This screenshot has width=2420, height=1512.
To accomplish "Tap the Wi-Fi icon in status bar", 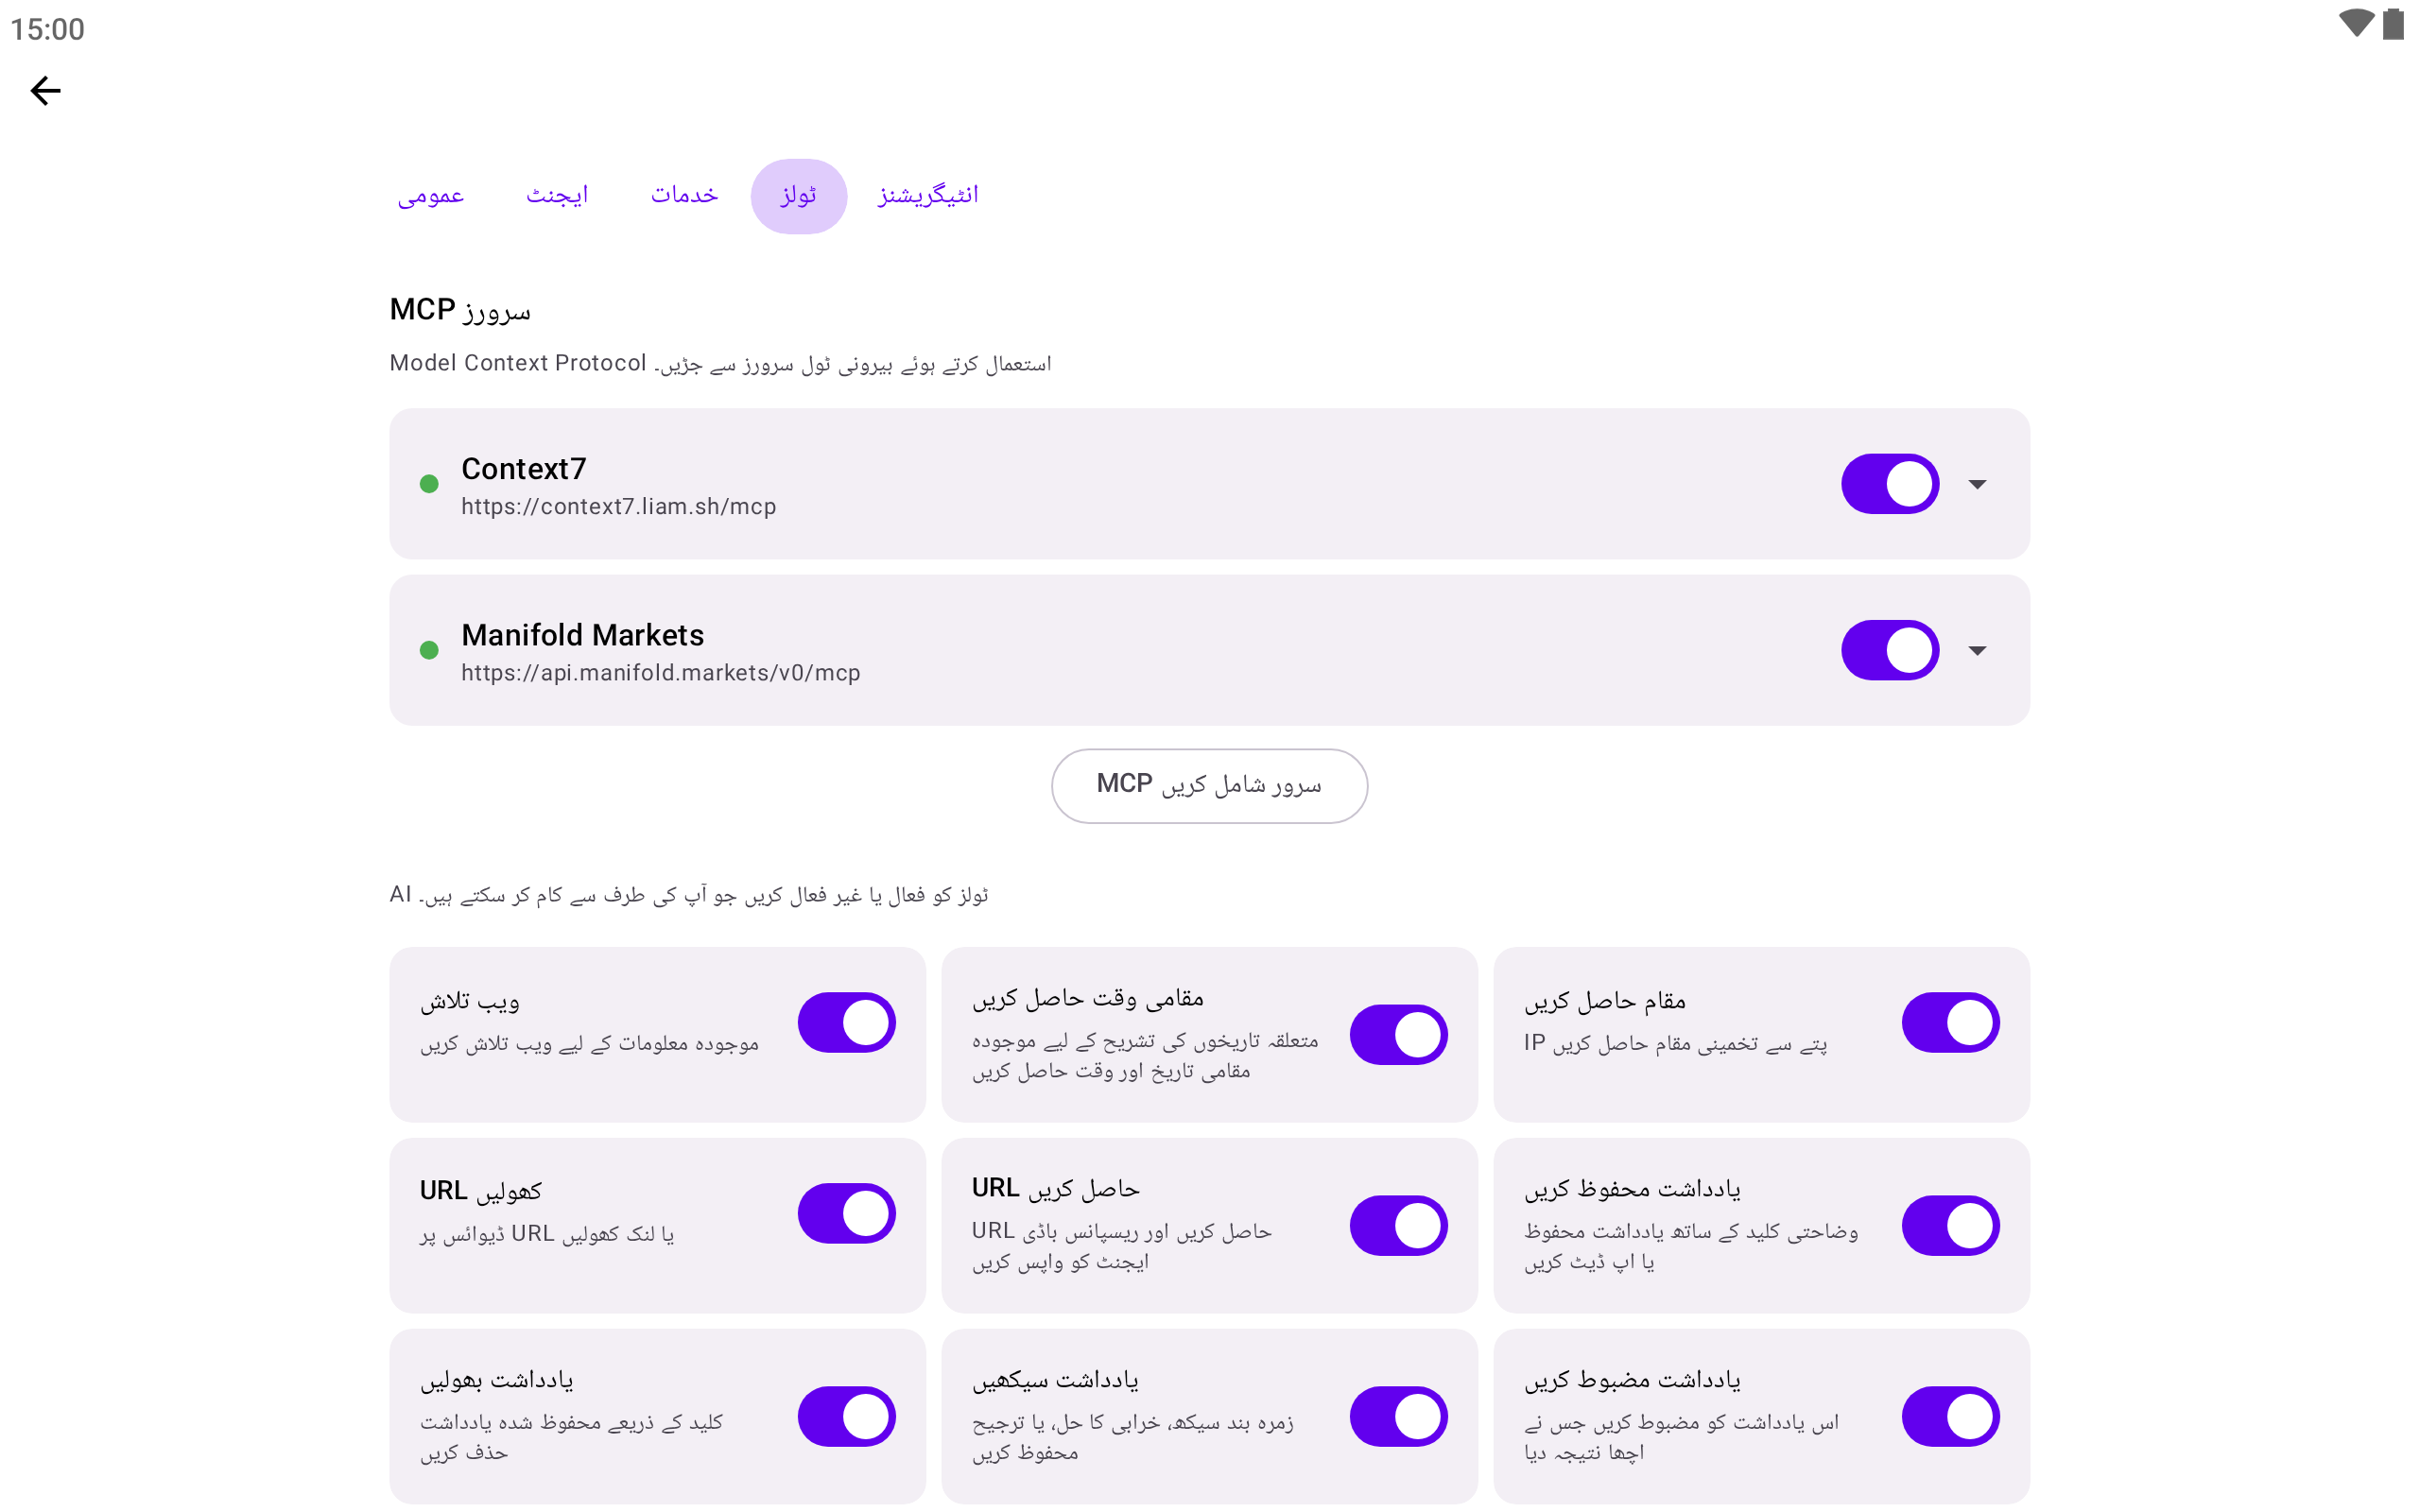I will pos(2356,24).
